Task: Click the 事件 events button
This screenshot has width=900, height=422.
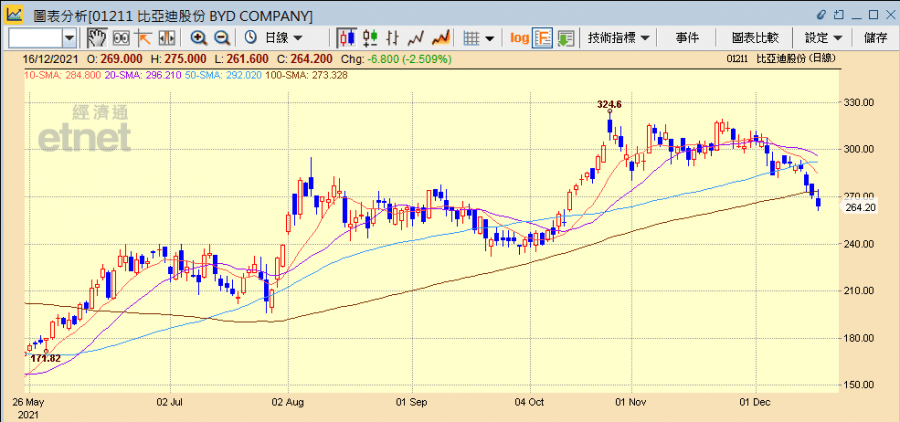Action: click(687, 38)
